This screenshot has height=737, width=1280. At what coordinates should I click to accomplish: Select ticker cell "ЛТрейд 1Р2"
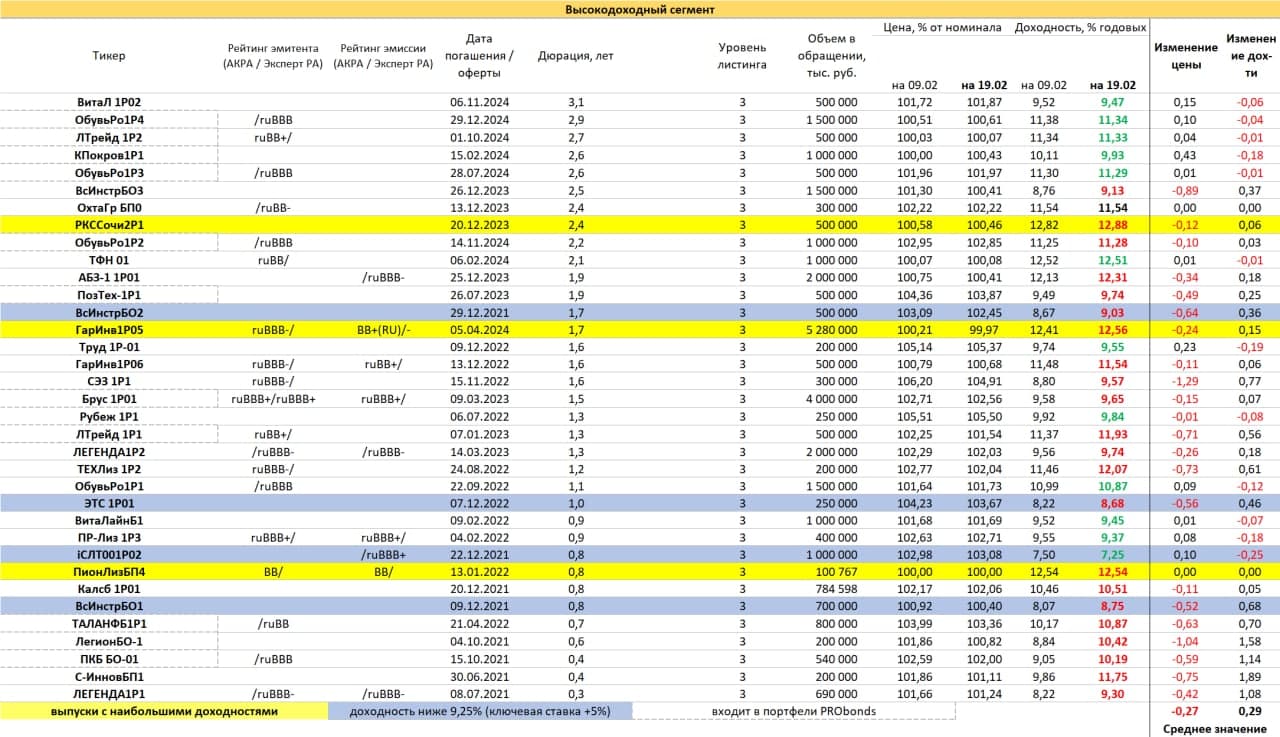(109, 137)
